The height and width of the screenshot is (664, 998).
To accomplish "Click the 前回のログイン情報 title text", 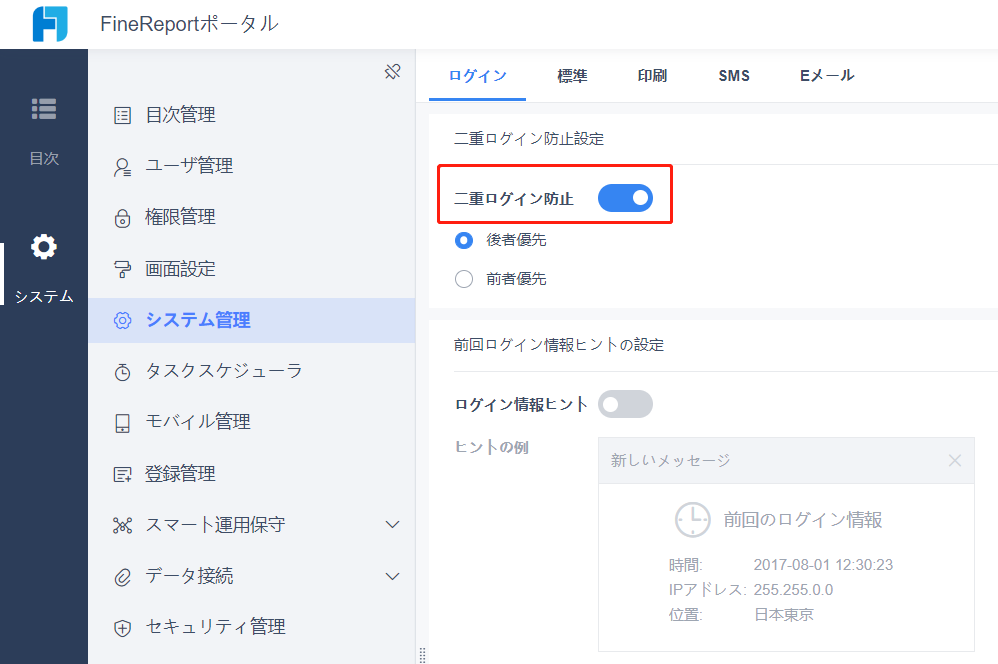I will pyautogui.click(x=803, y=520).
